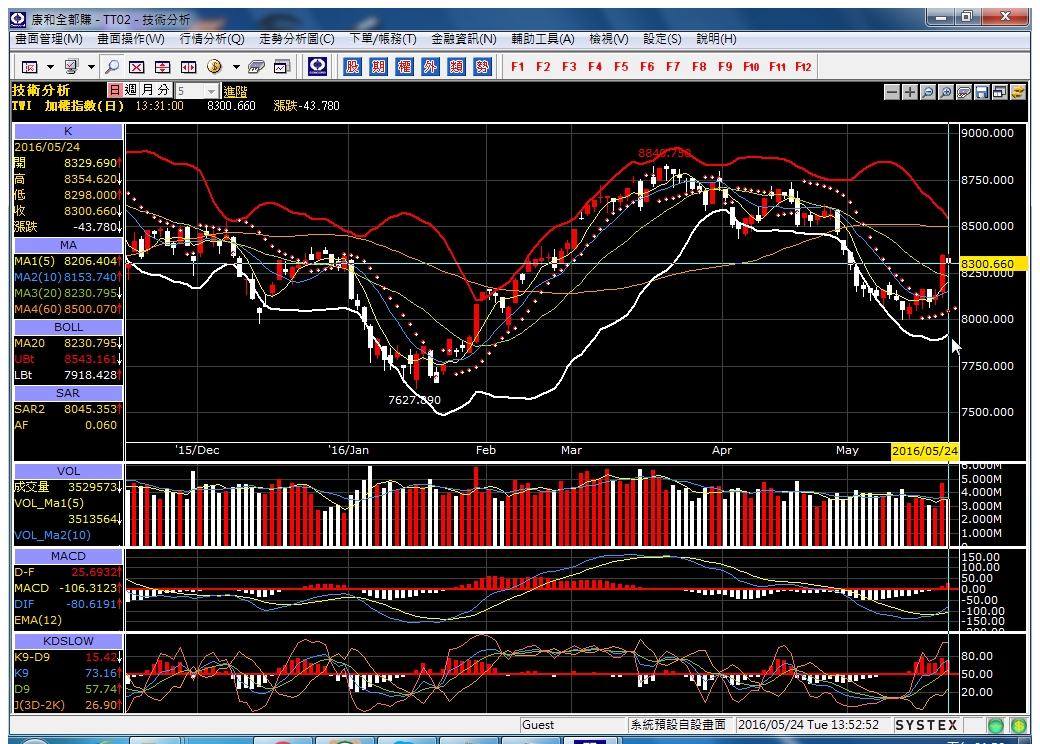Click the MA indicator panel header

[x=68, y=245]
